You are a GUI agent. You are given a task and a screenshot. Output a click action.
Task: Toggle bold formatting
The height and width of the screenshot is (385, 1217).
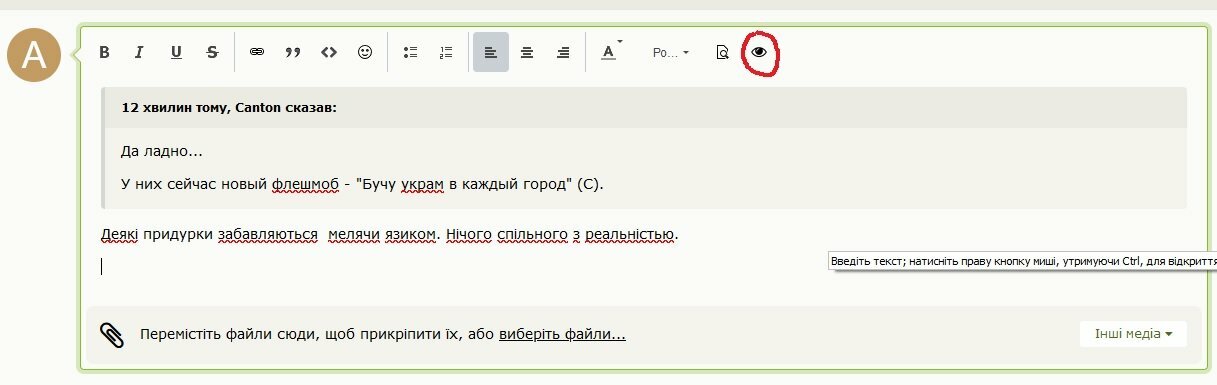point(104,53)
